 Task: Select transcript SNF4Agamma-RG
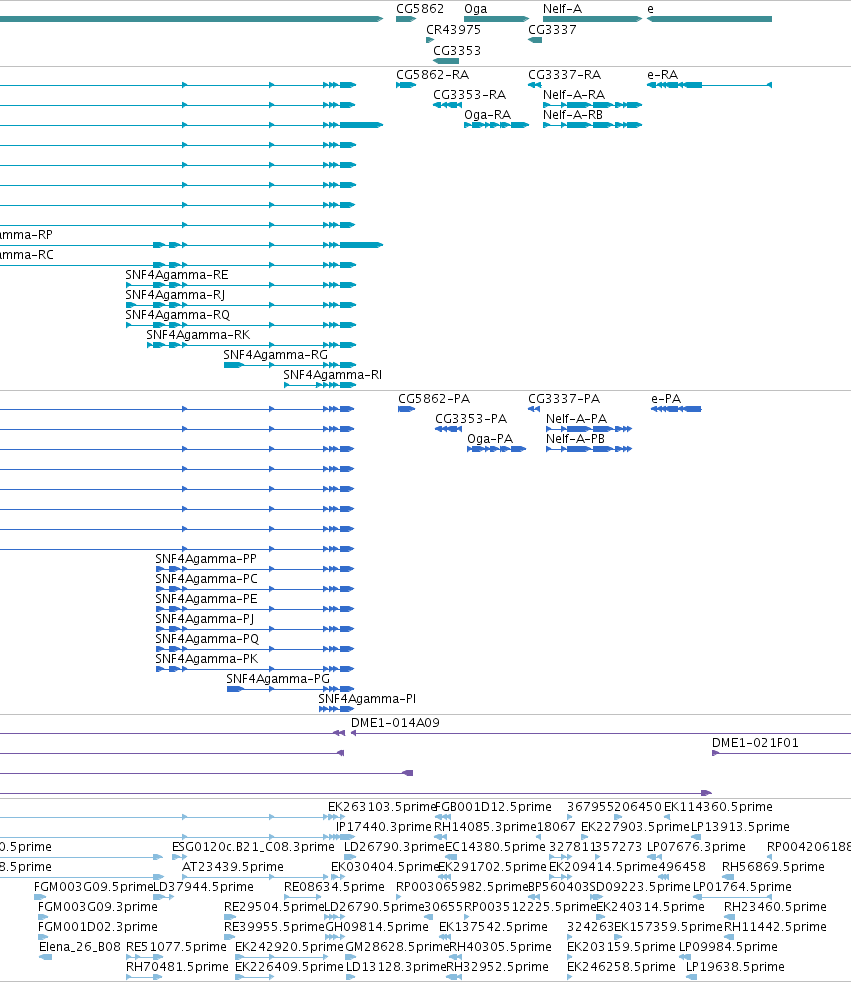pos(276,355)
